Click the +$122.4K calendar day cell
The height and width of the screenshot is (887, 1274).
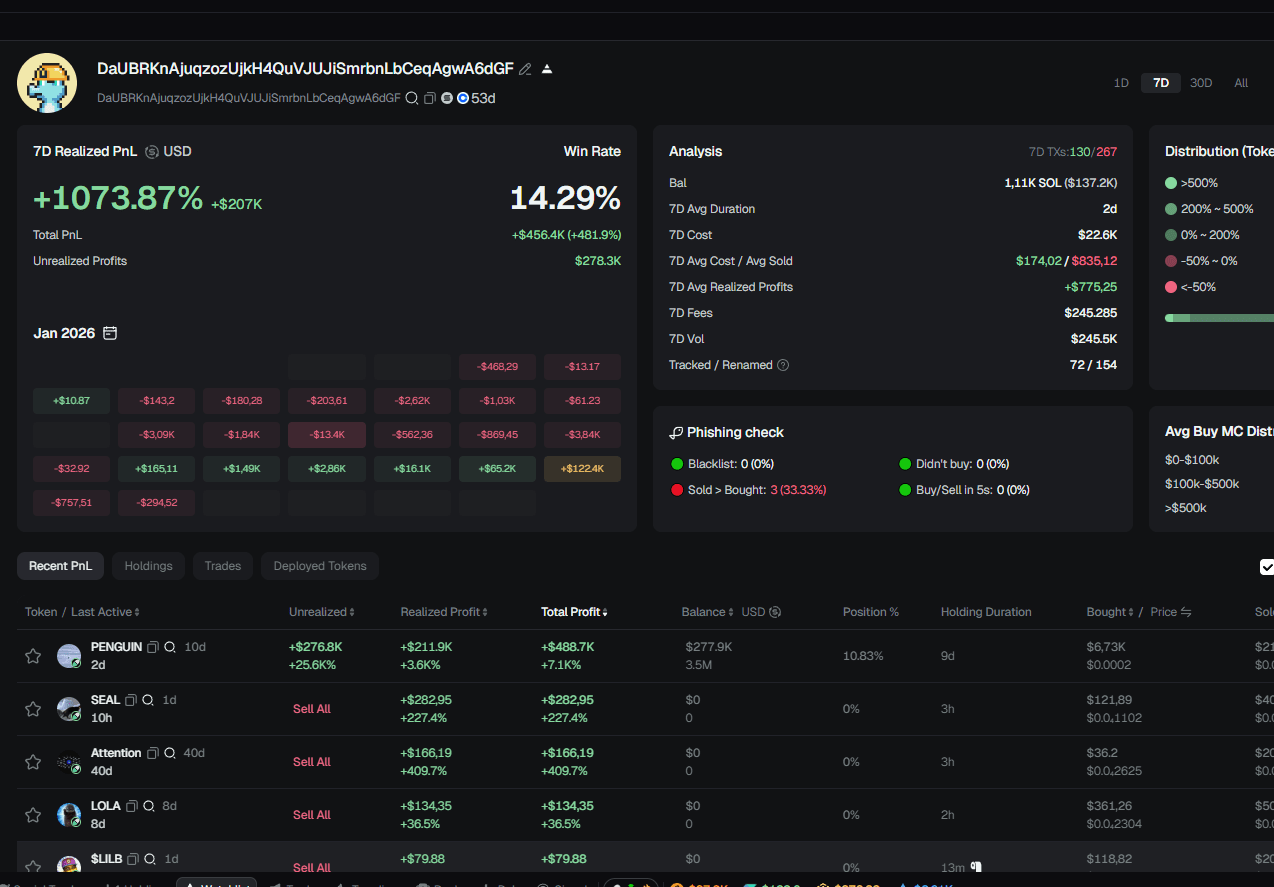click(582, 469)
